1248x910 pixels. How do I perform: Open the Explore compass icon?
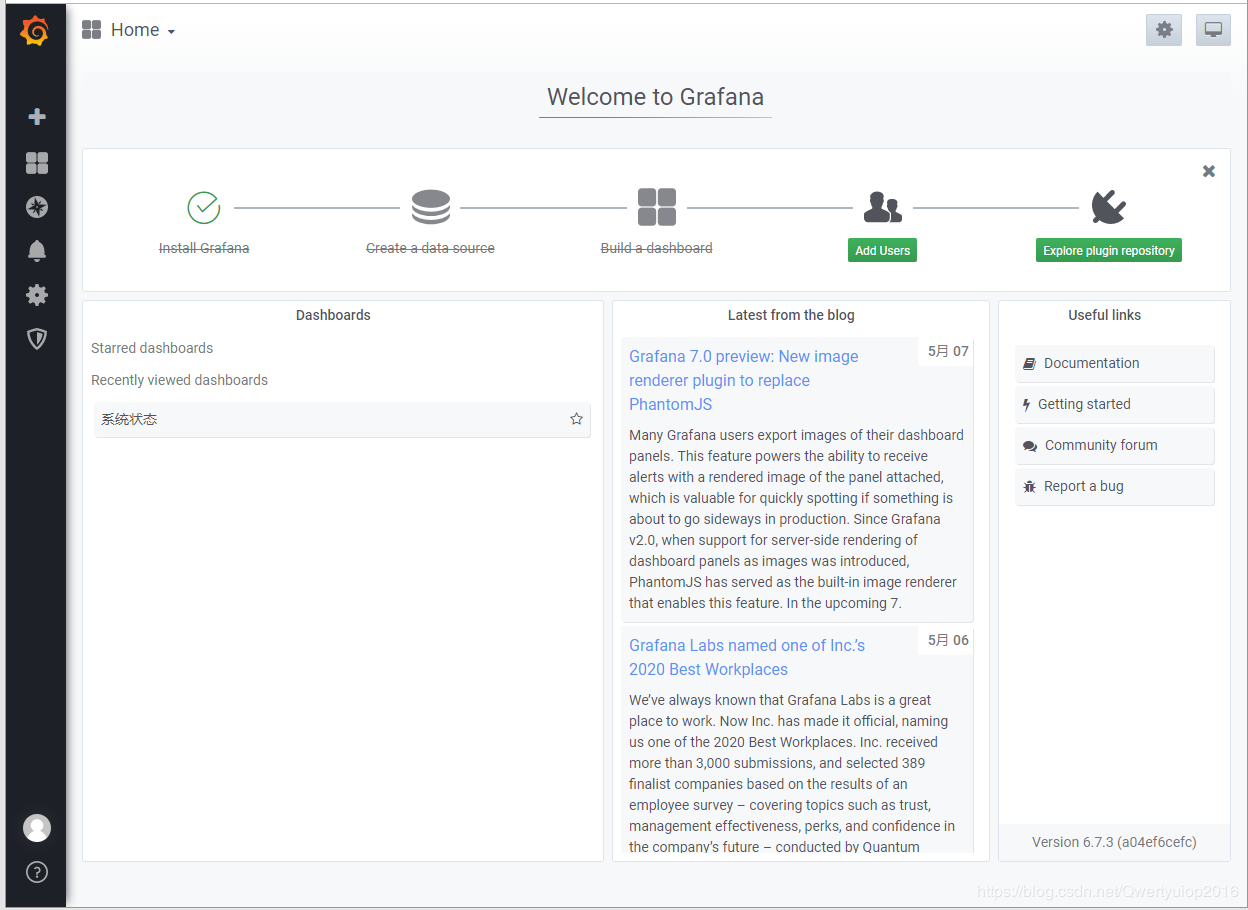(37, 207)
